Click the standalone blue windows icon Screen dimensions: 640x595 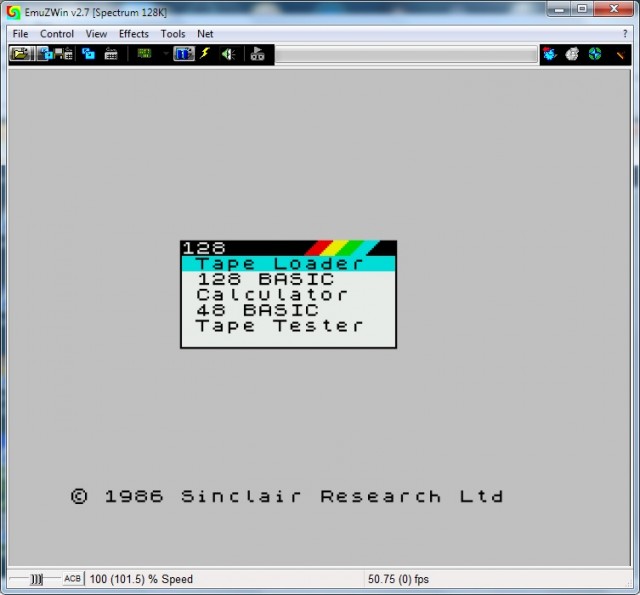88,54
